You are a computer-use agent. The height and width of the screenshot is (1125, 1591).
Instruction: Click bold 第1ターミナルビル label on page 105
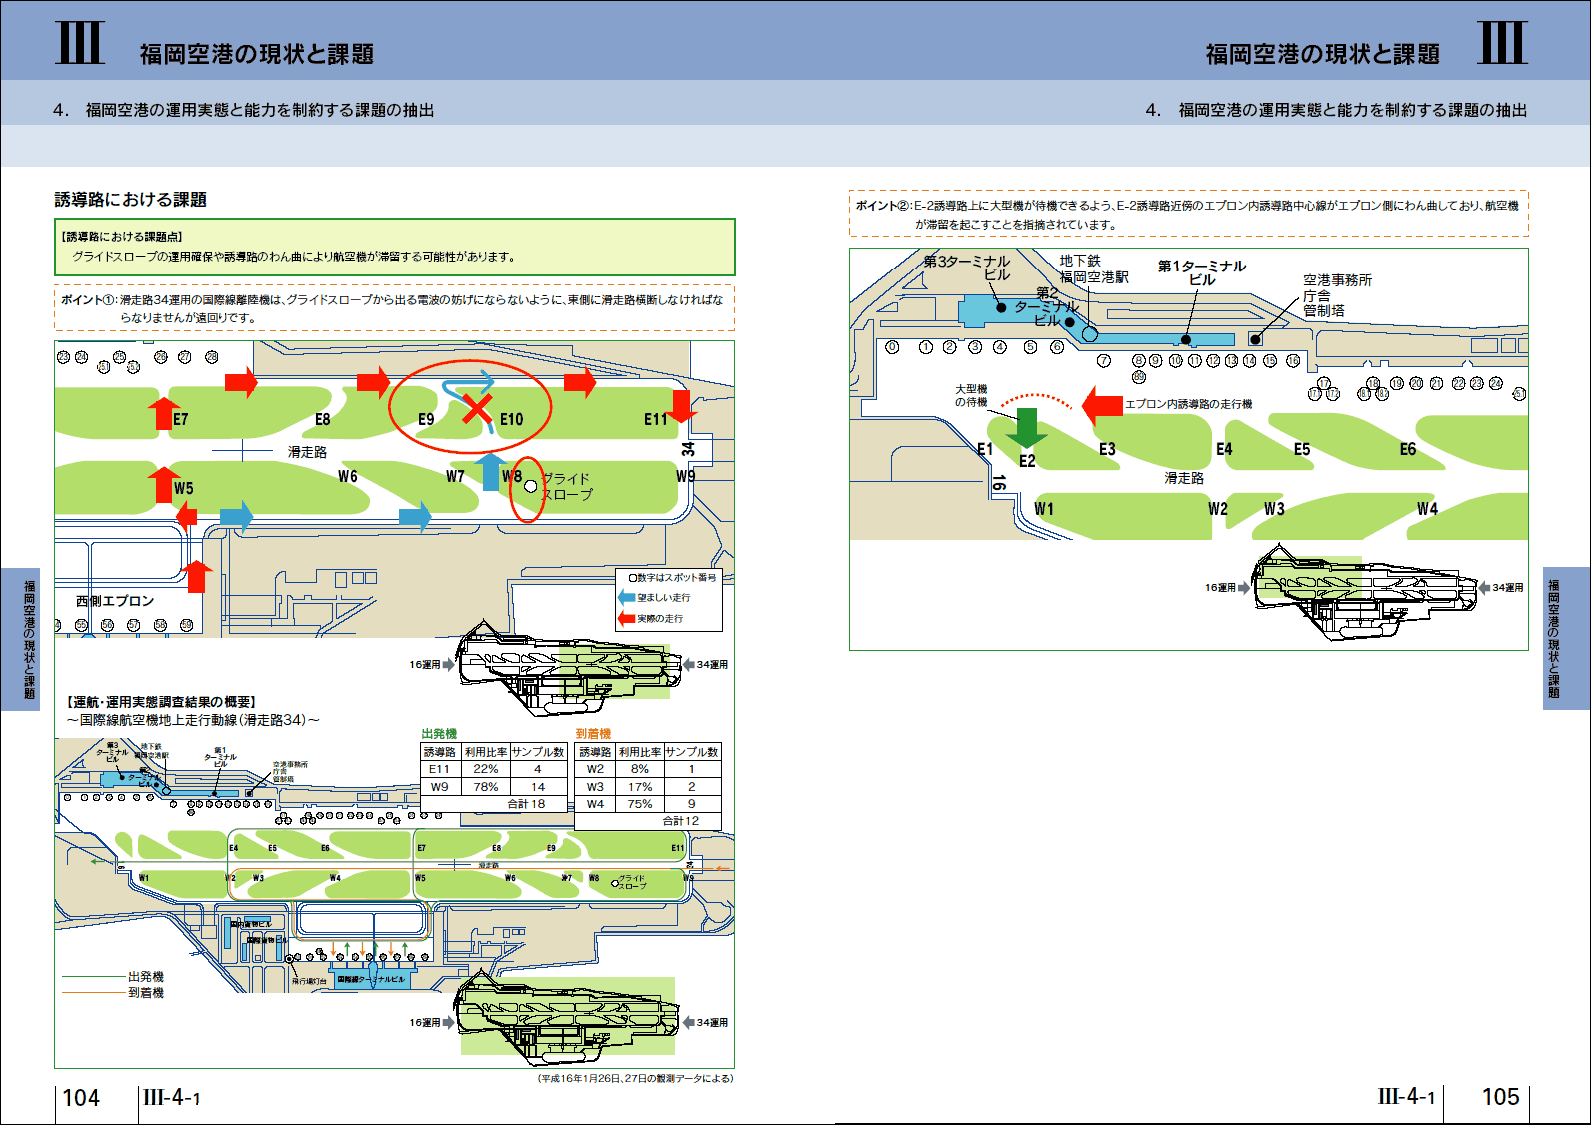pyautogui.click(x=1202, y=272)
